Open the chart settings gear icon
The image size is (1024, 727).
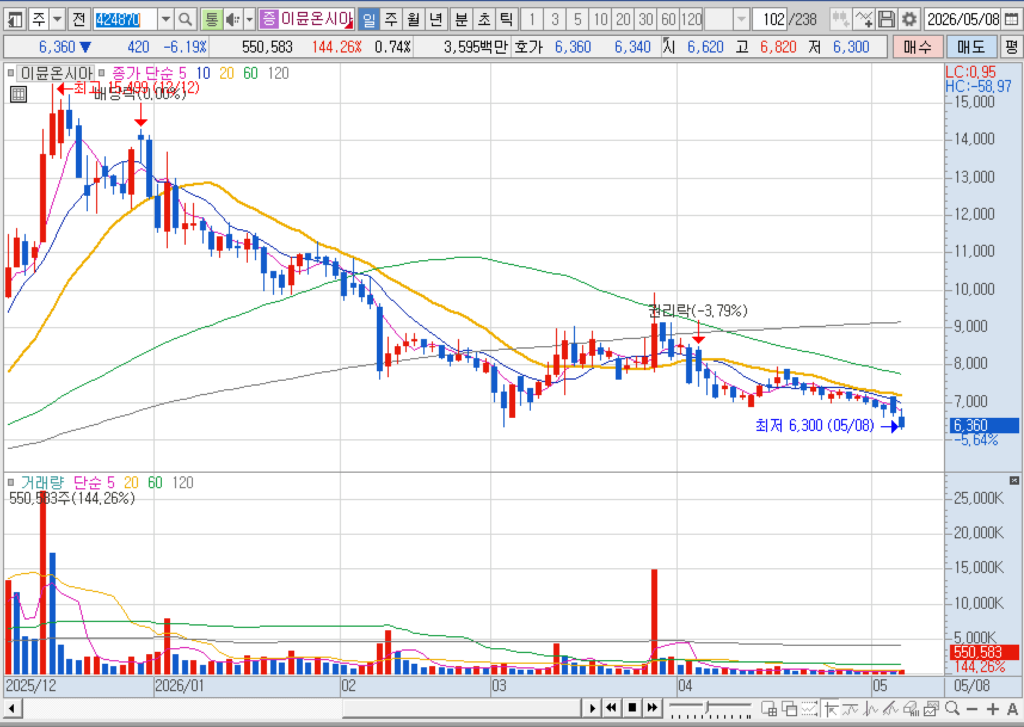908,20
